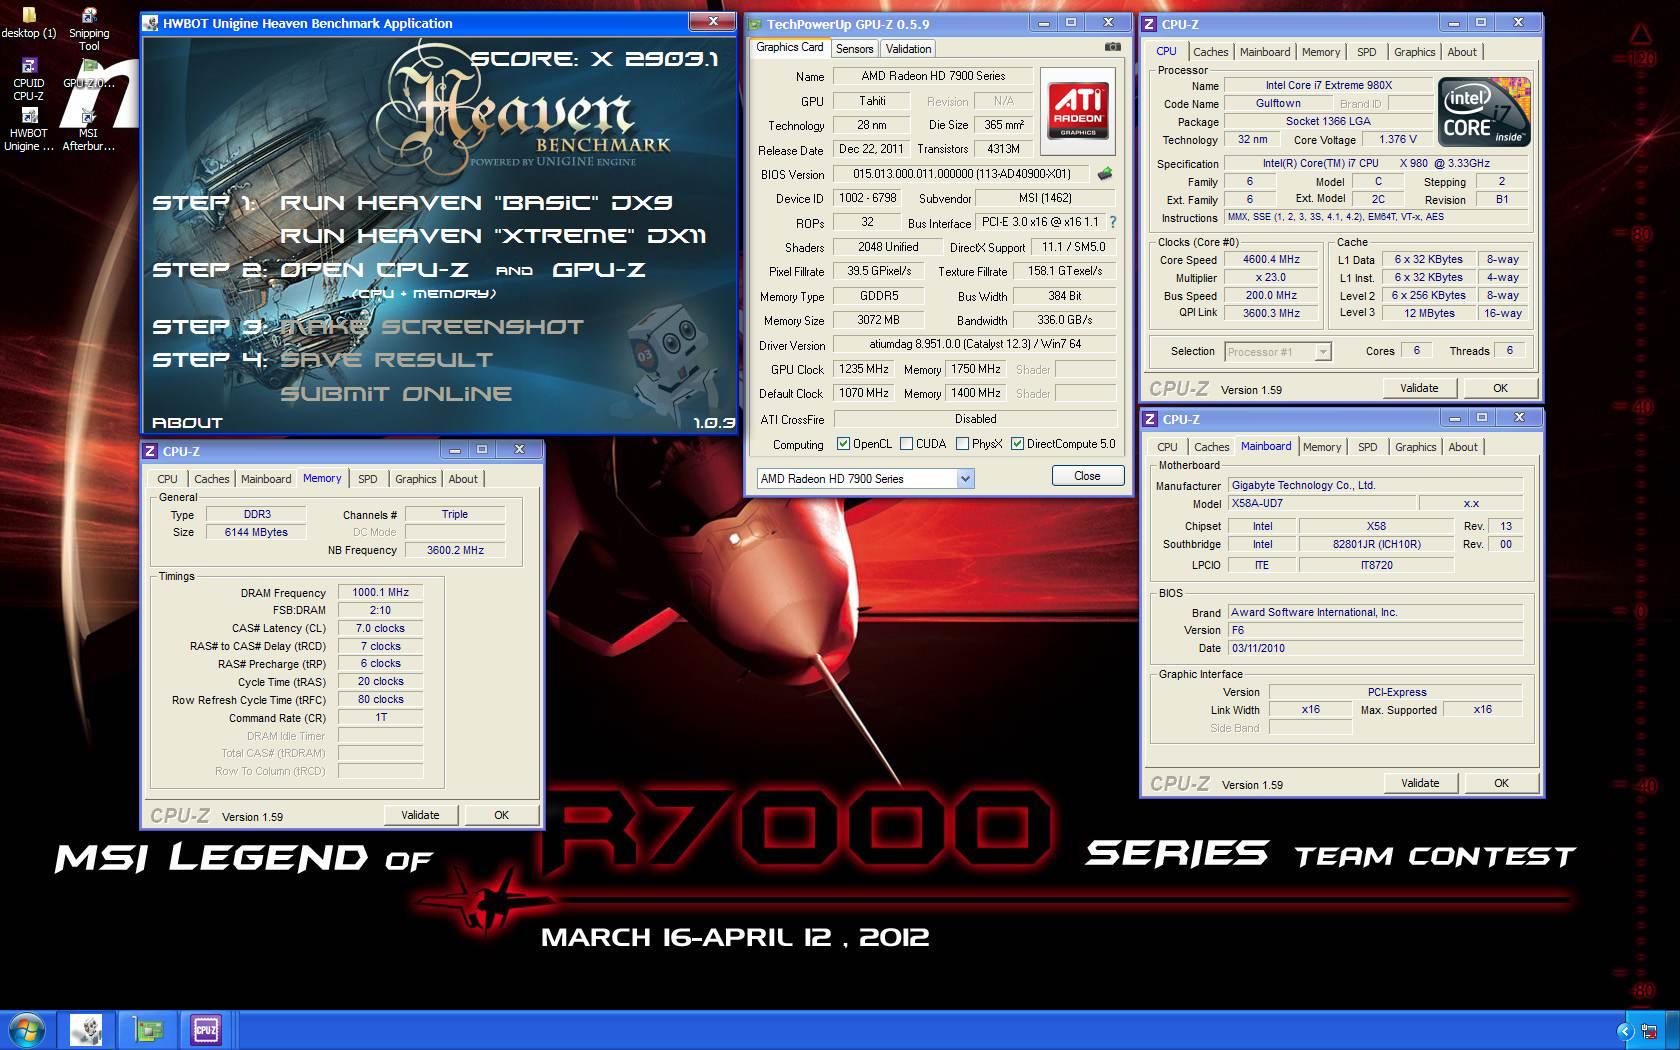Select the GPU-Z desktop icon

click(x=88, y=74)
